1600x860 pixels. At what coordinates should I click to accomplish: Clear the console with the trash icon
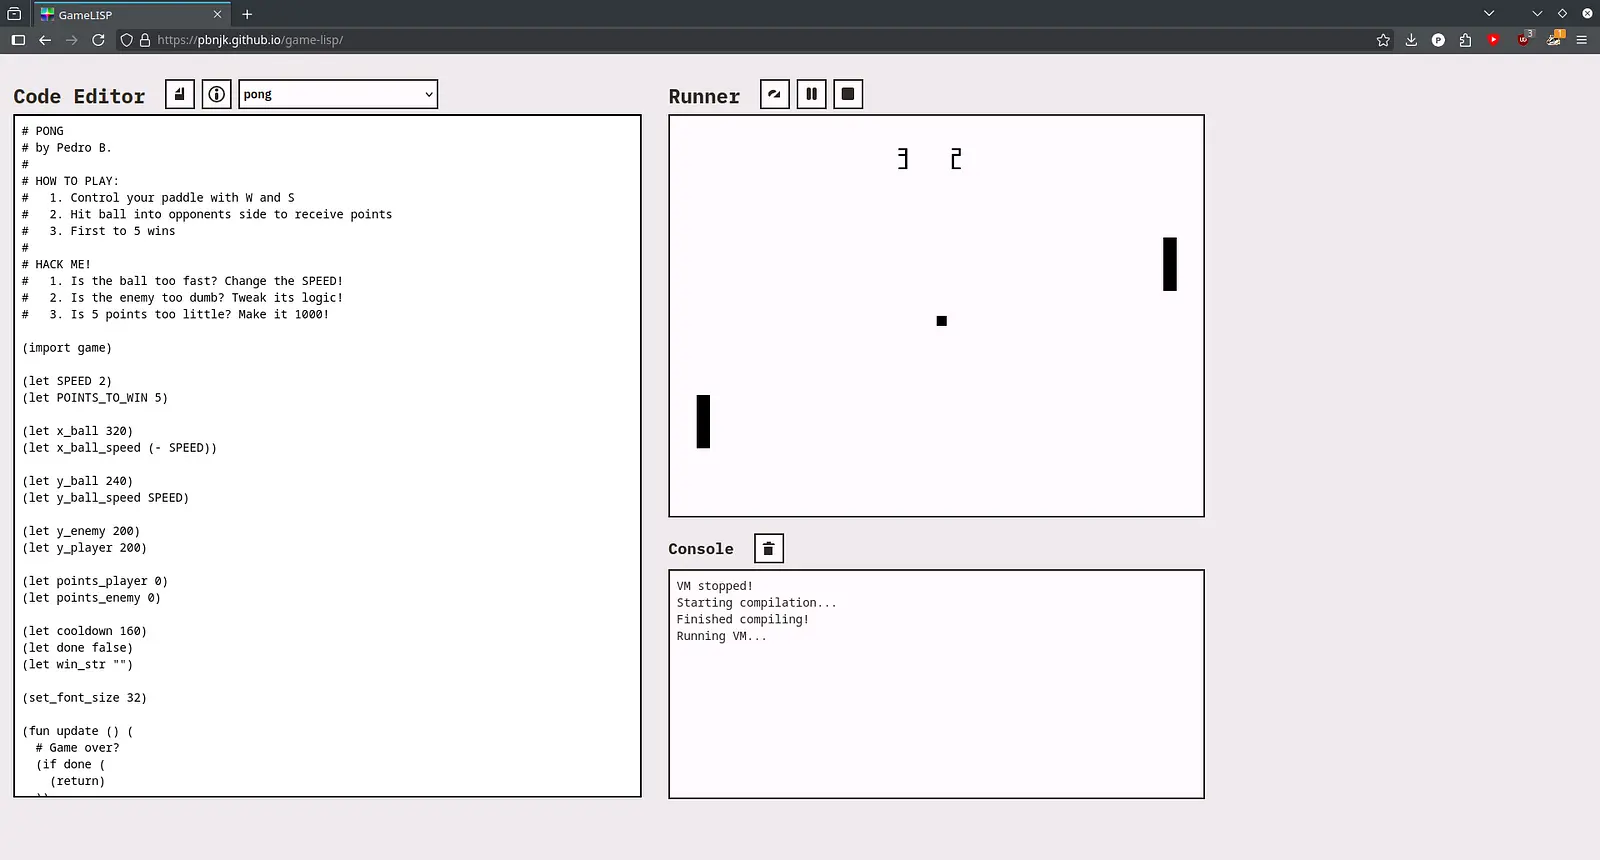[x=768, y=548]
